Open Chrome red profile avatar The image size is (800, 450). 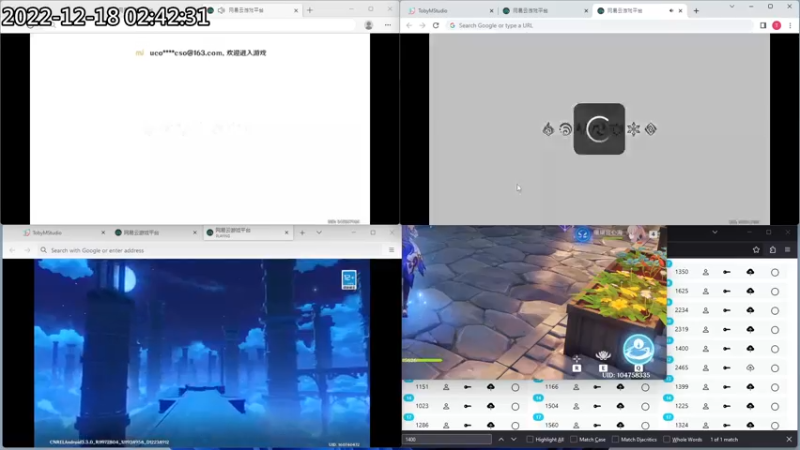coord(777,25)
